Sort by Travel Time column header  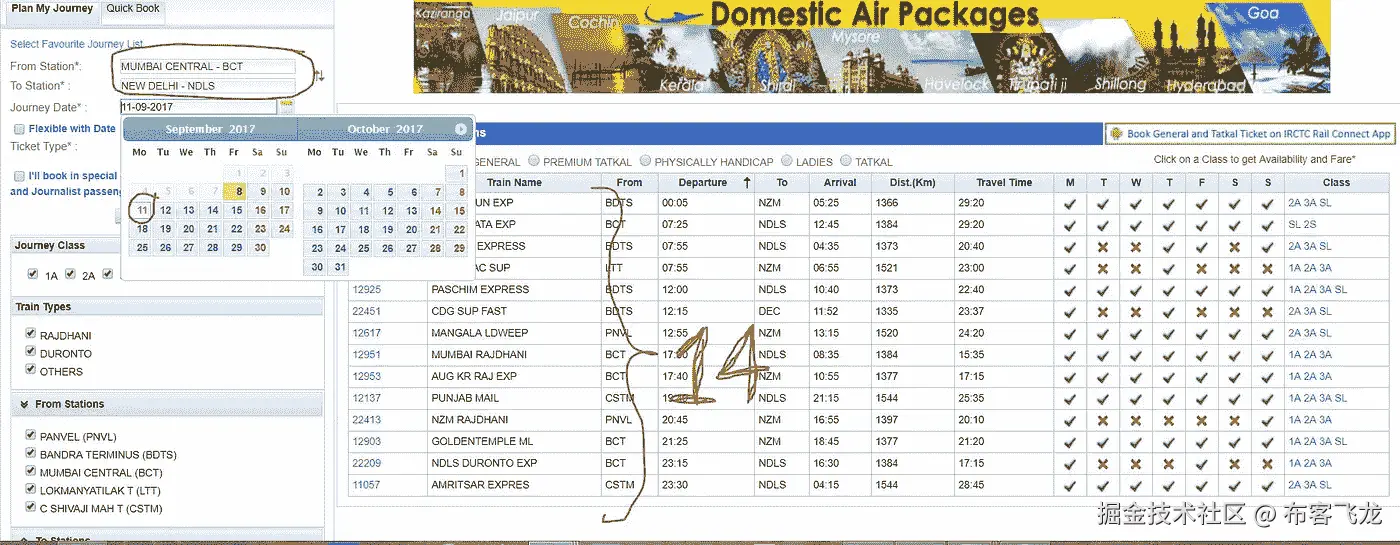coord(1005,183)
